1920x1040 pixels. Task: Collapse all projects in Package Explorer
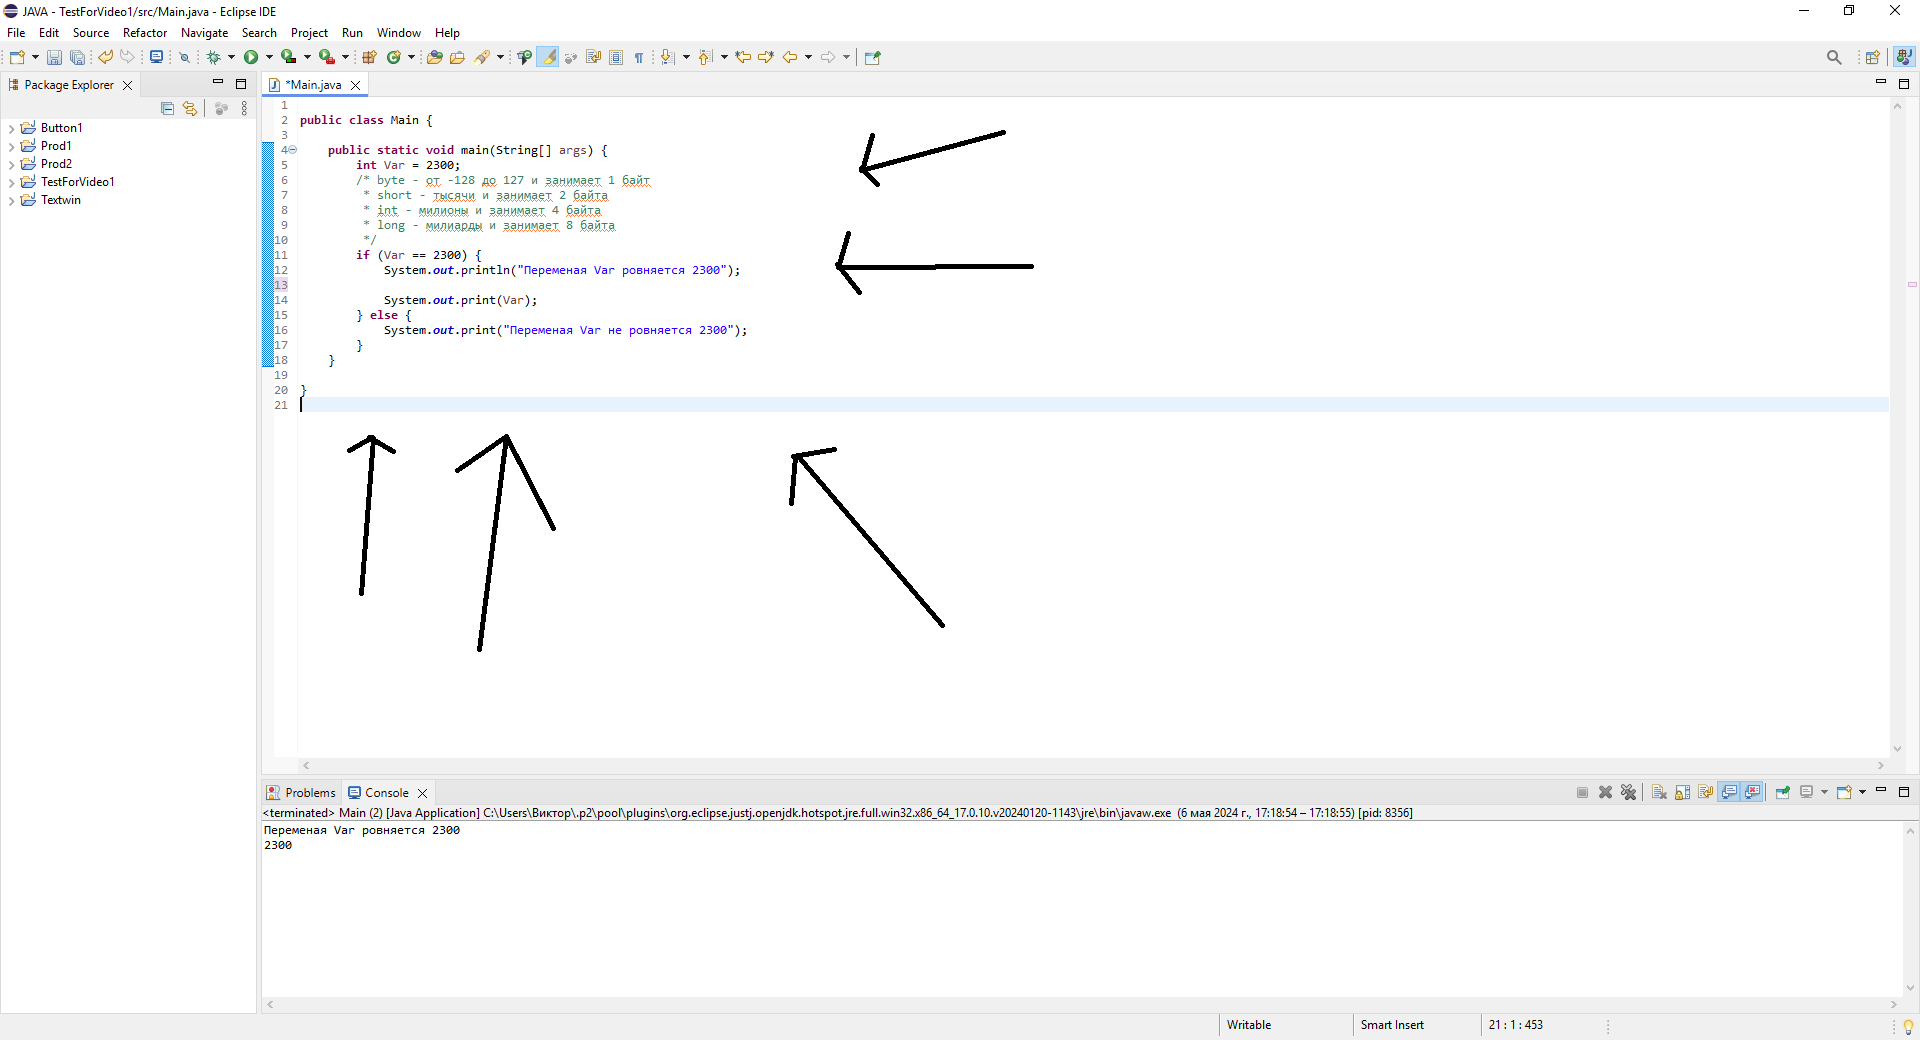[167, 109]
